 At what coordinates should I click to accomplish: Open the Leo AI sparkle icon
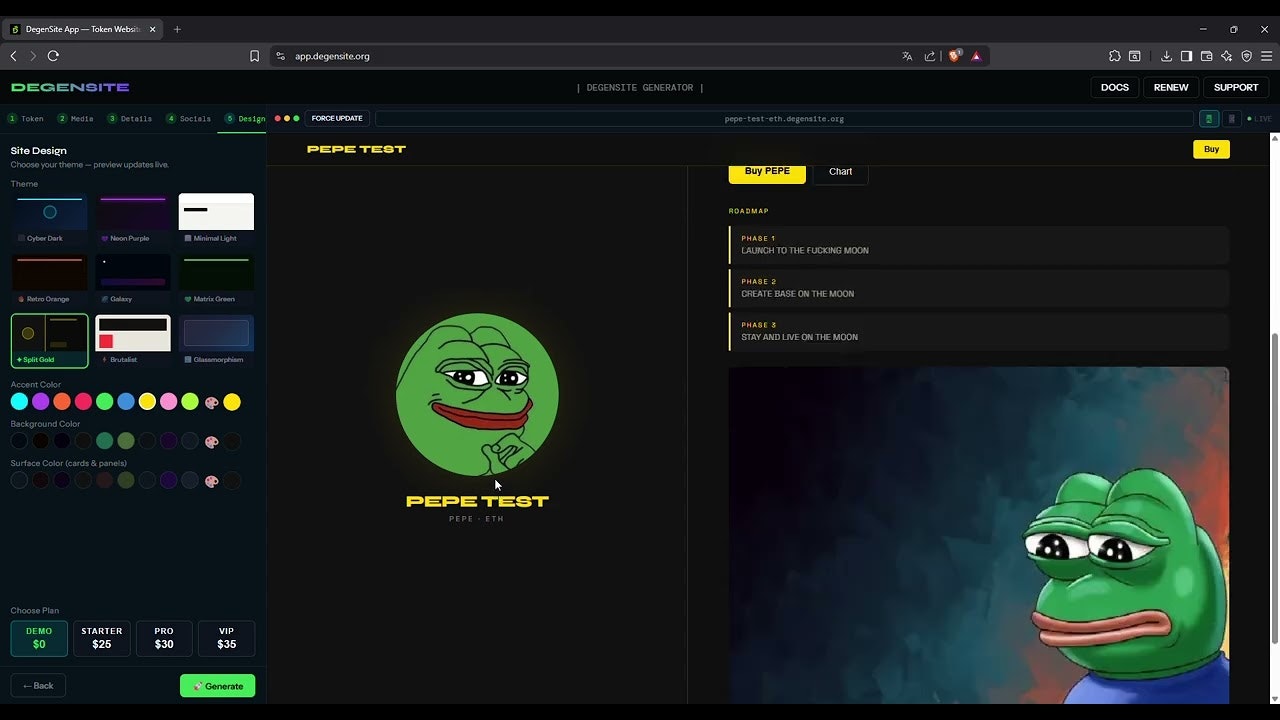1226,56
